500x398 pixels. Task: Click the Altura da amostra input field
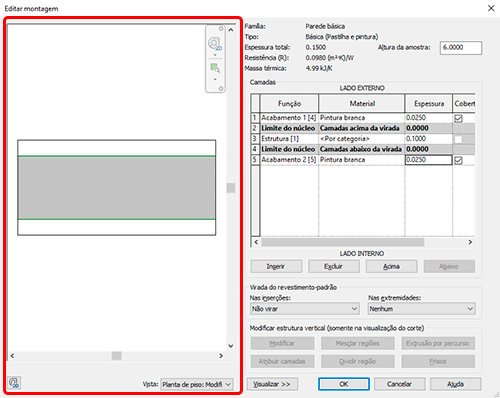pos(461,48)
